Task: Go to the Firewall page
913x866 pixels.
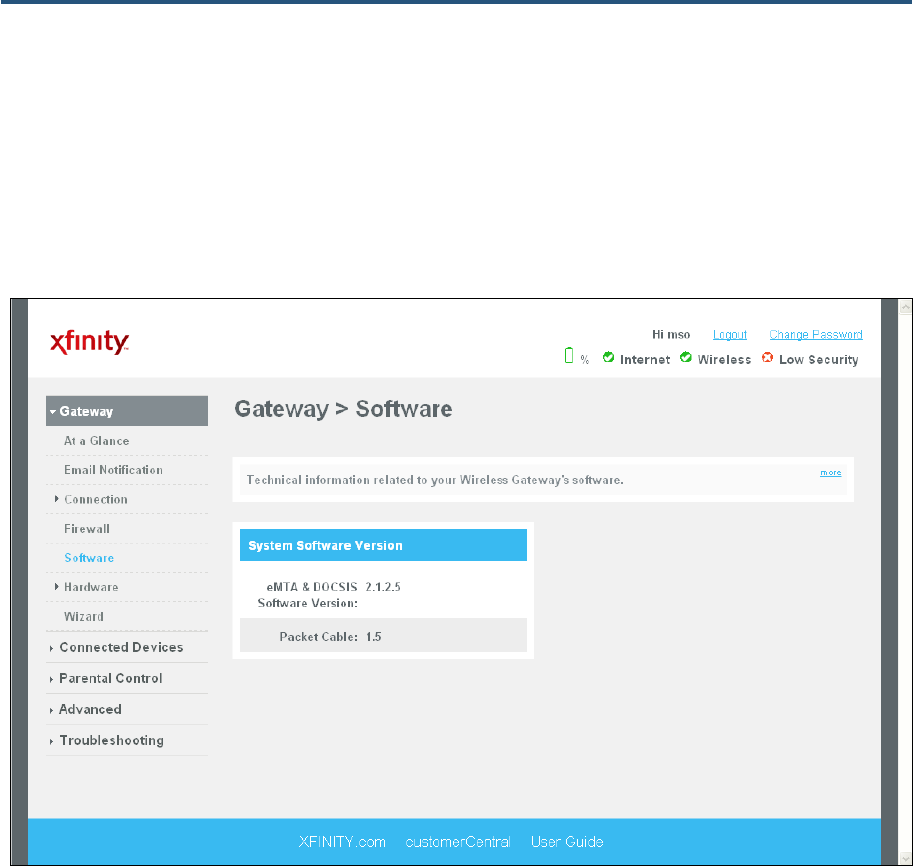Action: coord(87,528)
